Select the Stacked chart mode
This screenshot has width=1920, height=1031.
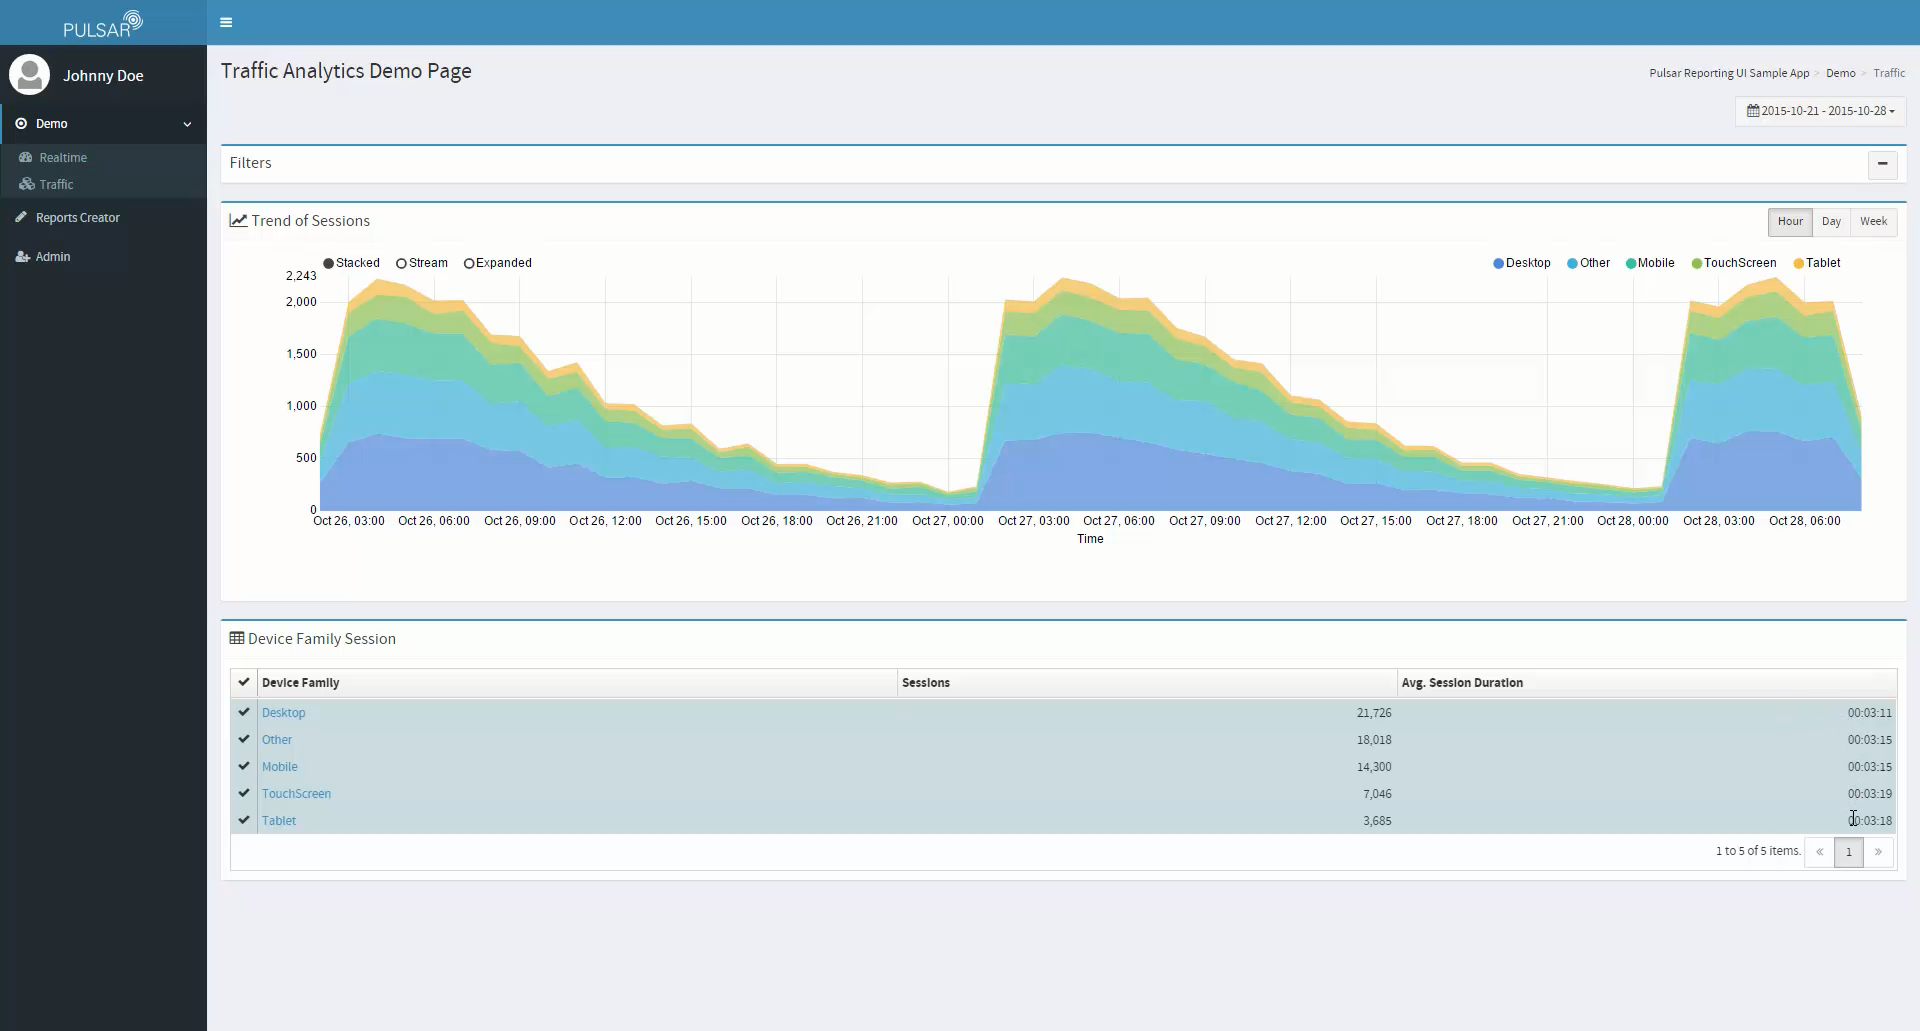point(351,263)
